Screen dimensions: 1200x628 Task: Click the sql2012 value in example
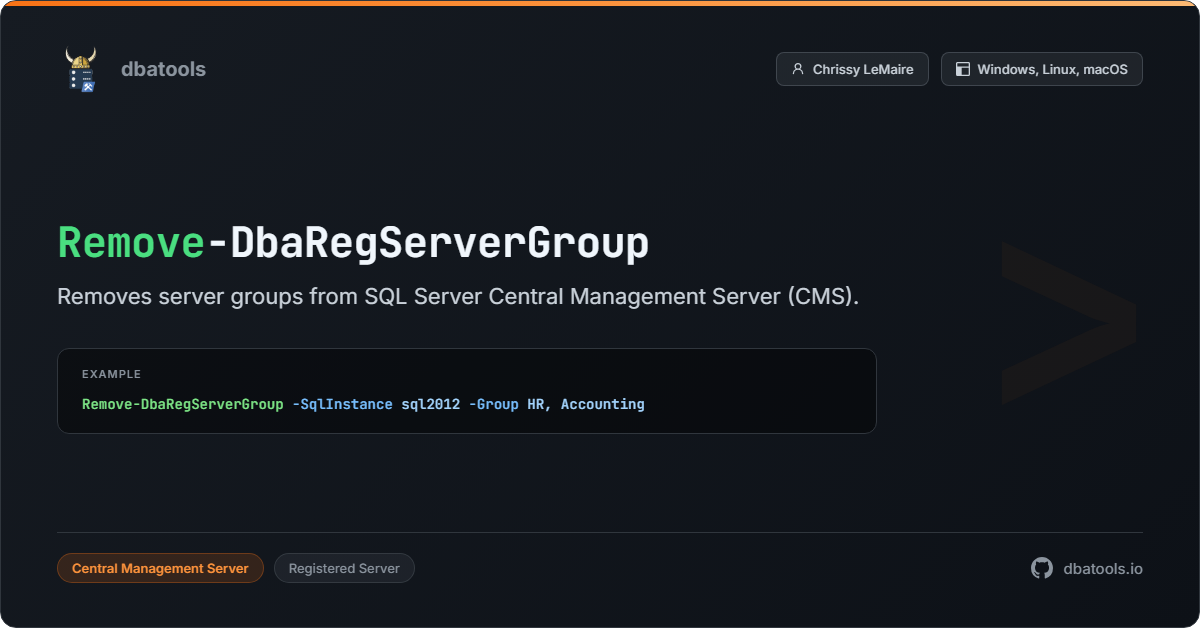click(x=431, y=405)
